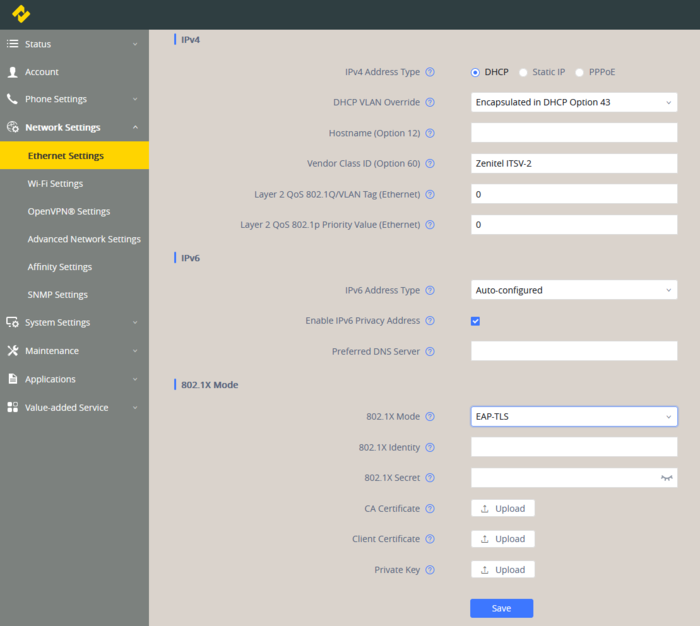Click the Save button

point(501,608)
